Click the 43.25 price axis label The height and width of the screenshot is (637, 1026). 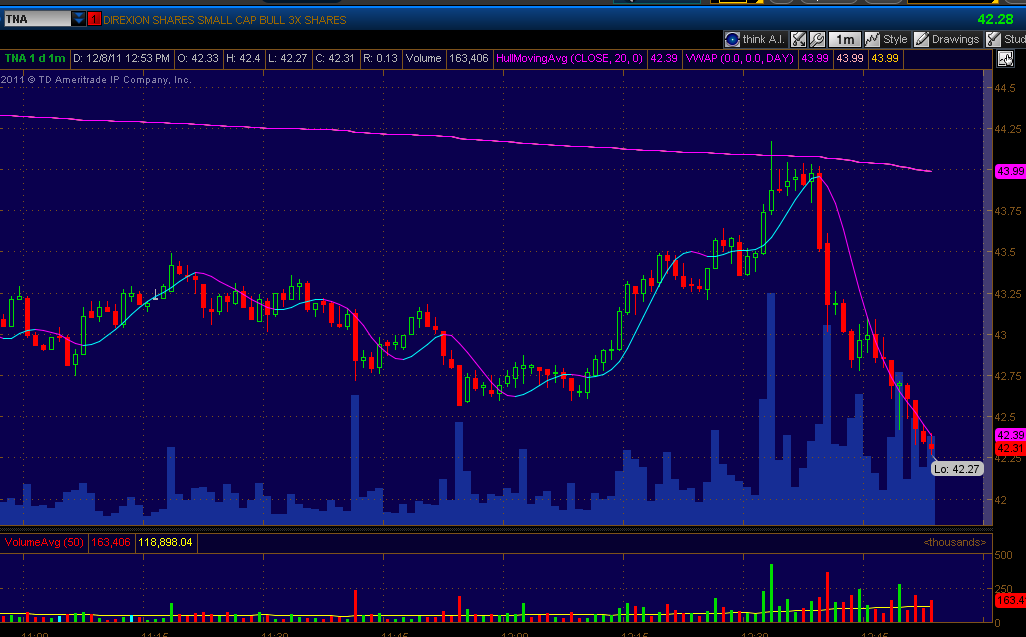pos(1007,294)
